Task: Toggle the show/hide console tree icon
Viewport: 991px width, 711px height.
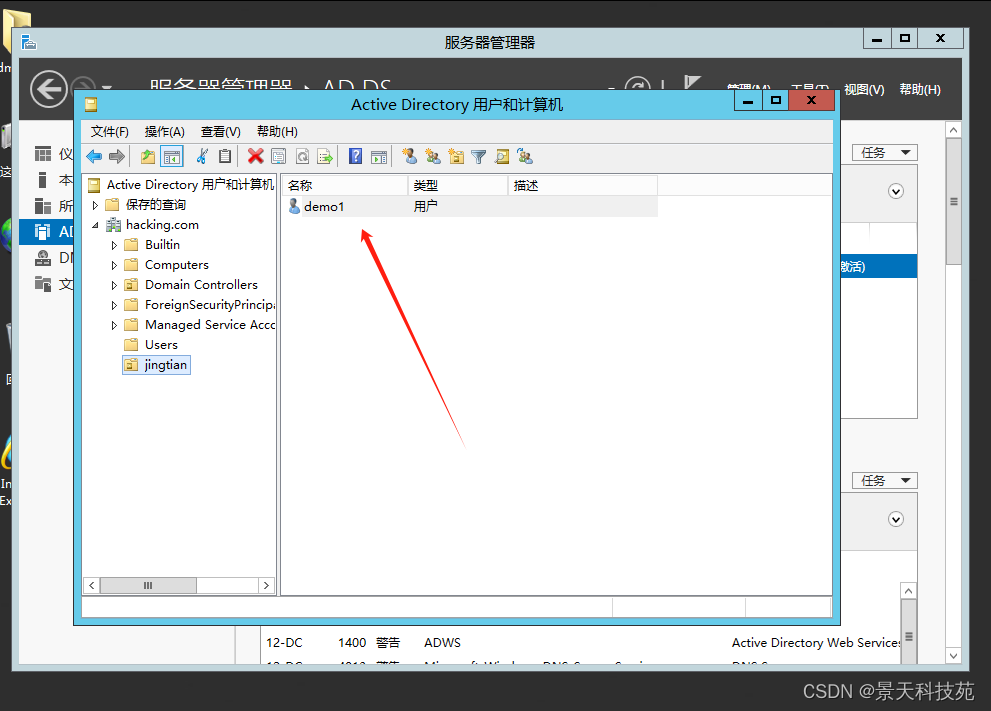Action: 172,157
